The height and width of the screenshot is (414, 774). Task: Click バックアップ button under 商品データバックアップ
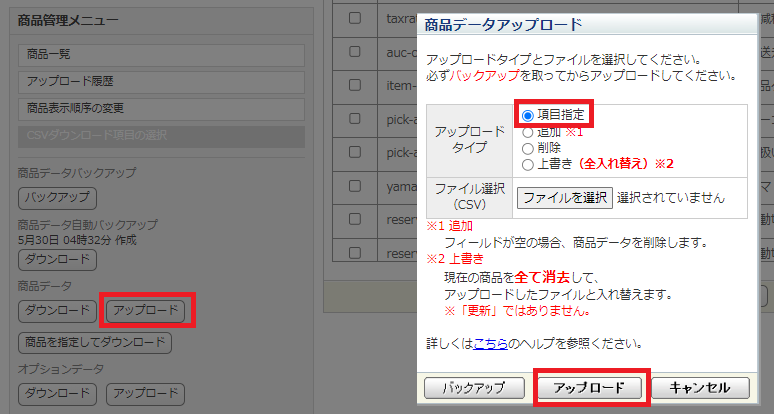(57, 197)
